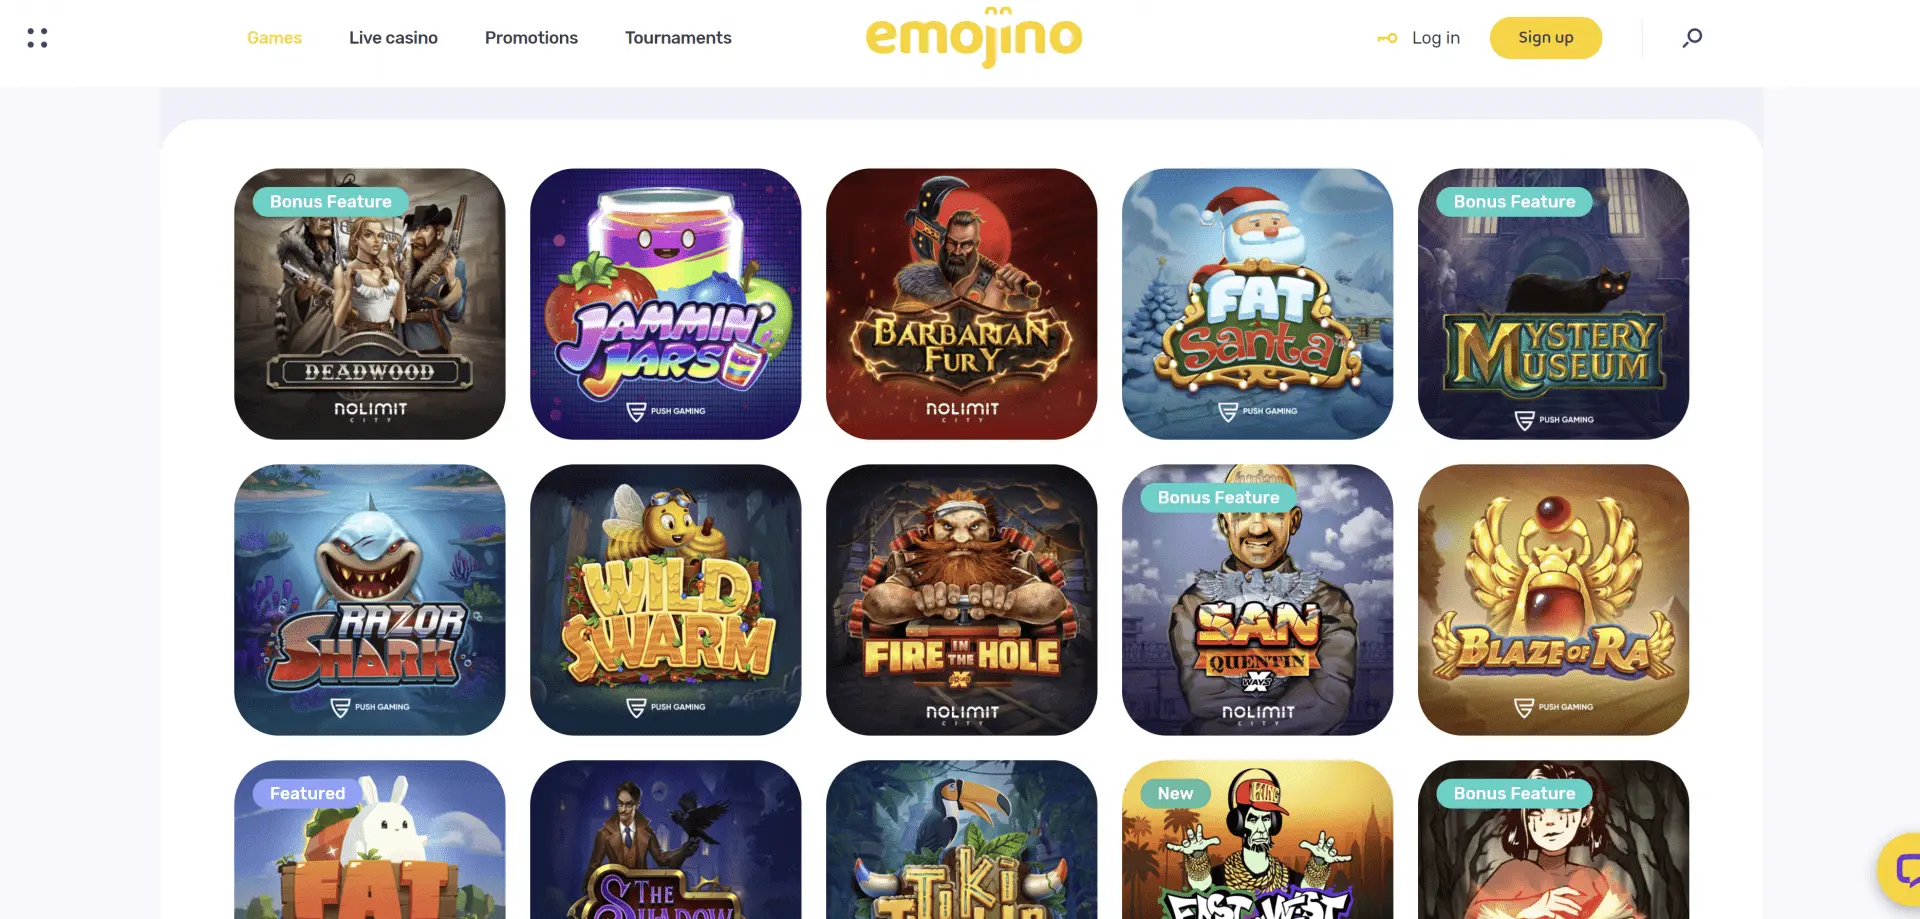Screen dimensions: 1920x919
Task: Select the Wild Swarm game tile
Action: click(x=666, y=600)
